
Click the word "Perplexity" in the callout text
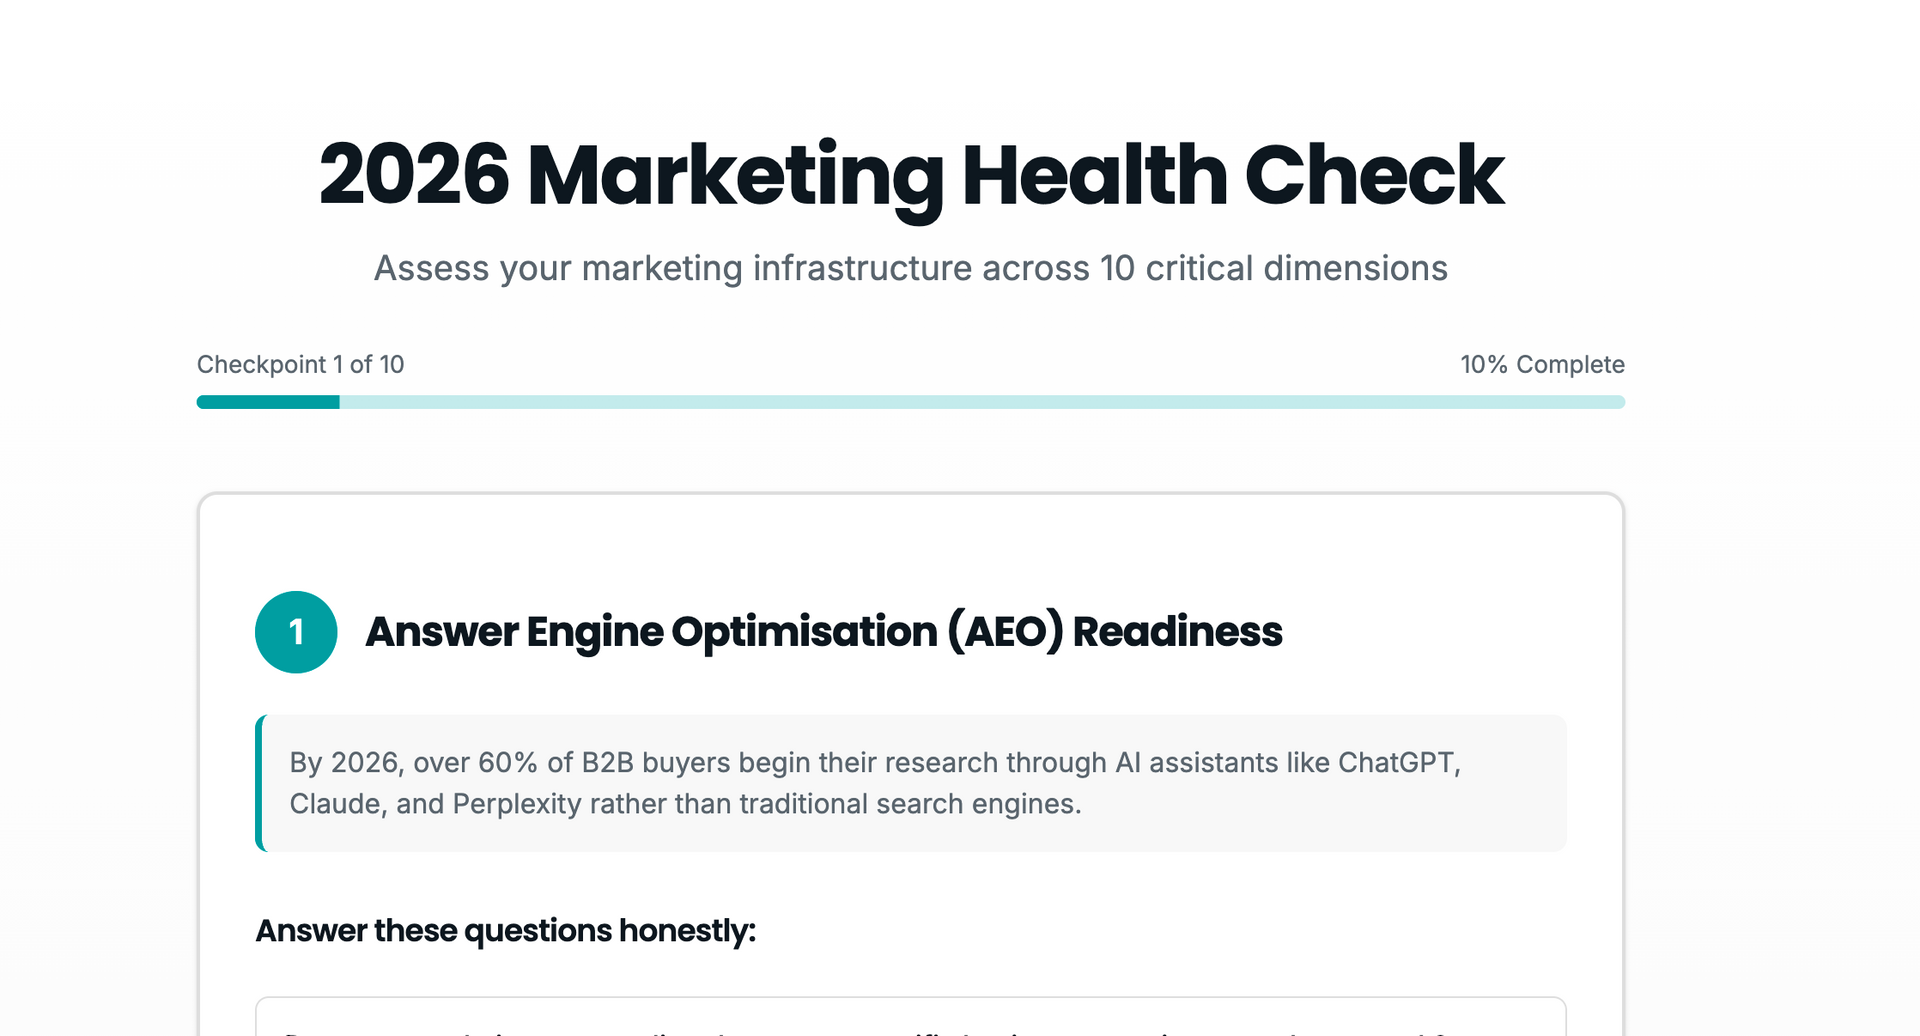[x=519, y=802]
